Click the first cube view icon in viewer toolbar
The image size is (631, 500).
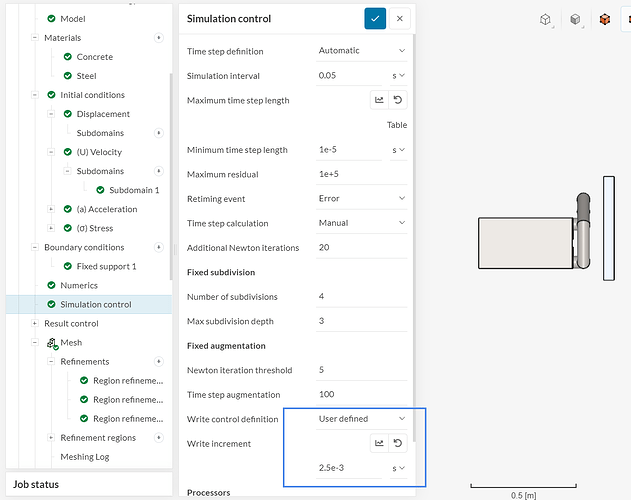(546, 19)
